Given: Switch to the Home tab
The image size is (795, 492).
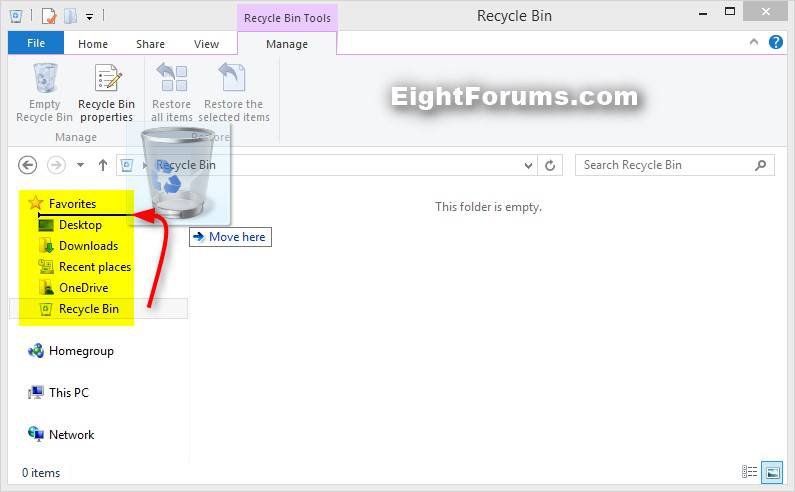Looking at the screenshot, I should [x=93, y=44].
